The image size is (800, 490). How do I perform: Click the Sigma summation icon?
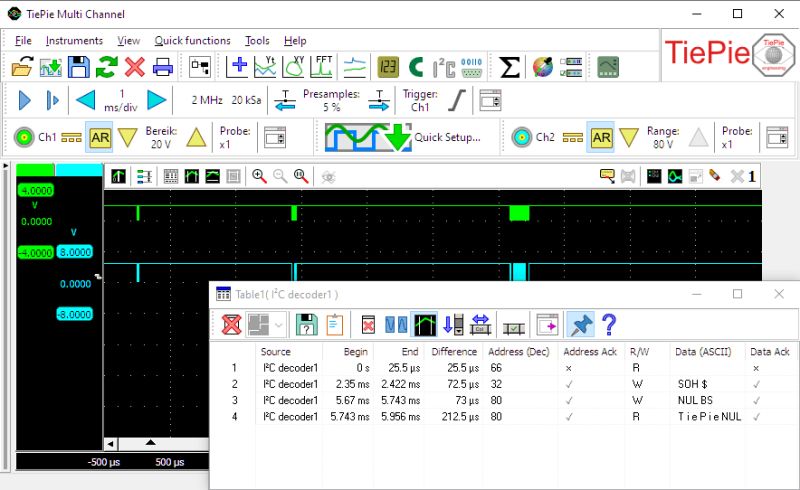click(509, 67)
